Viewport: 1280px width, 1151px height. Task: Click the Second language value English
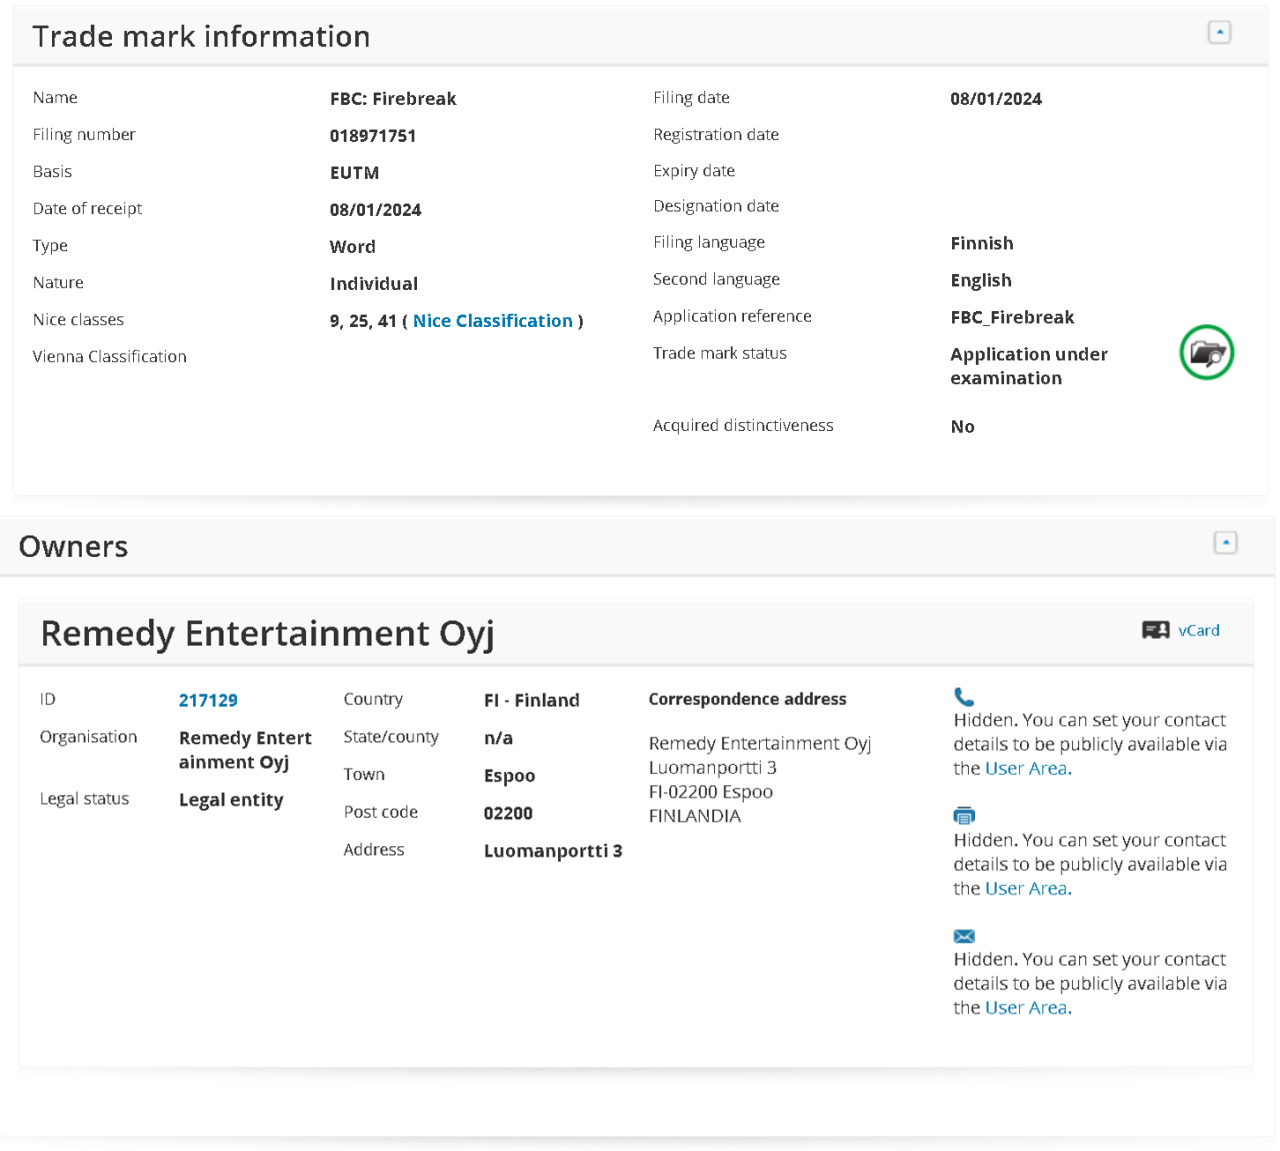[981, 281]
